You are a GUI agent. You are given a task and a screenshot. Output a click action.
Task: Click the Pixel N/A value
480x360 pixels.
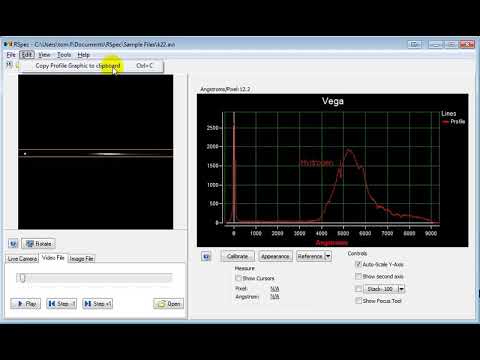click(275, 289)
